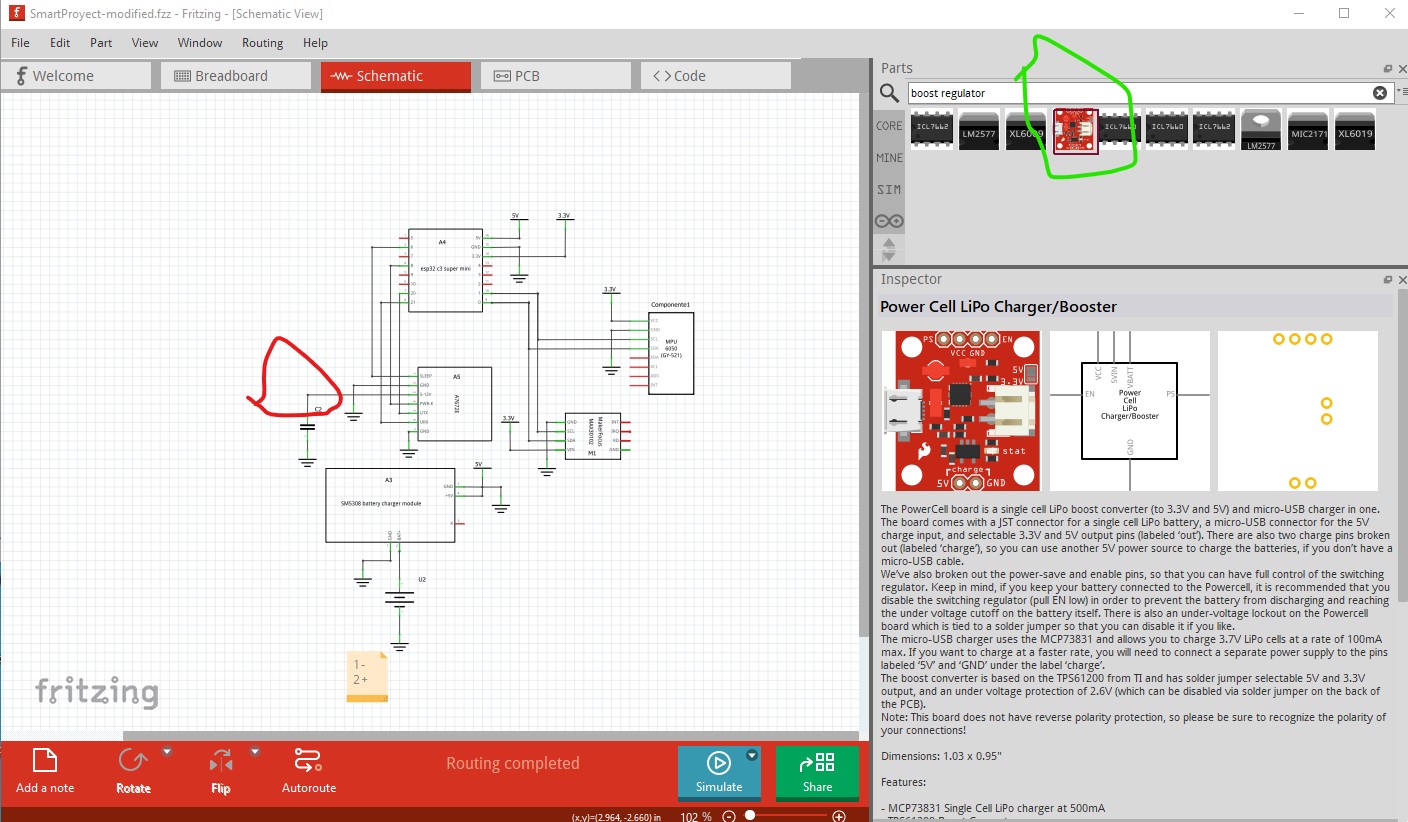
Task: Click the Power Cell LiPo Charger/Booster title
Action: pyautogui.click(x=998, y=307)
